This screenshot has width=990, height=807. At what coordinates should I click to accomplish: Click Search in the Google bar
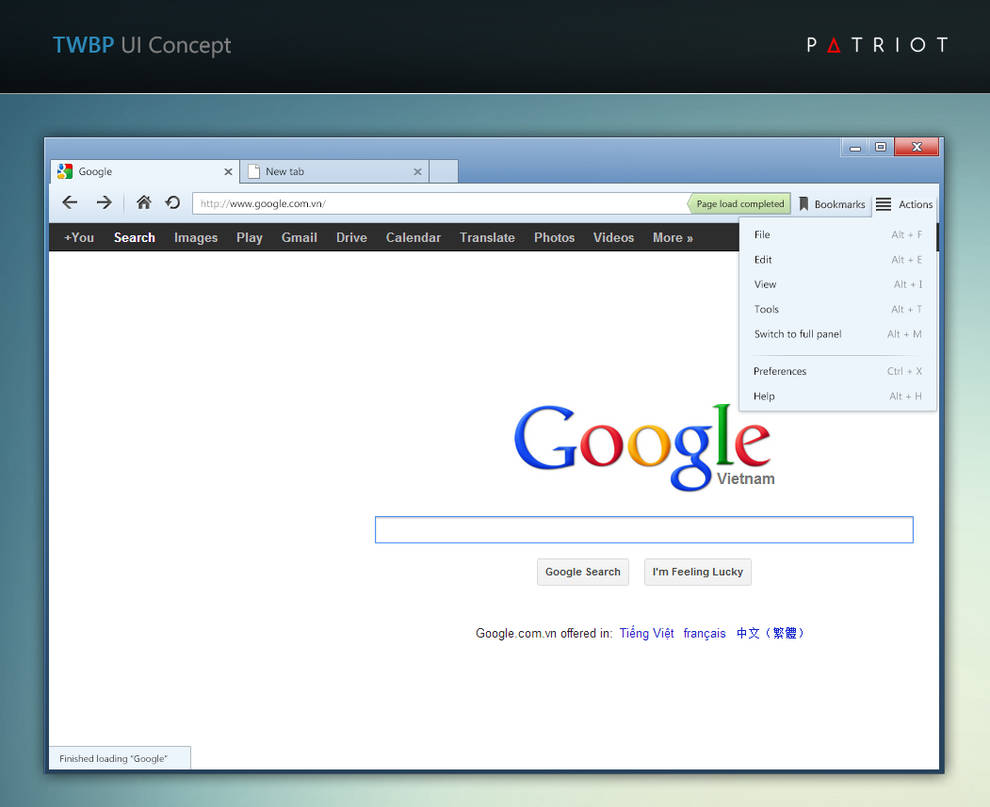click(134, 237)
